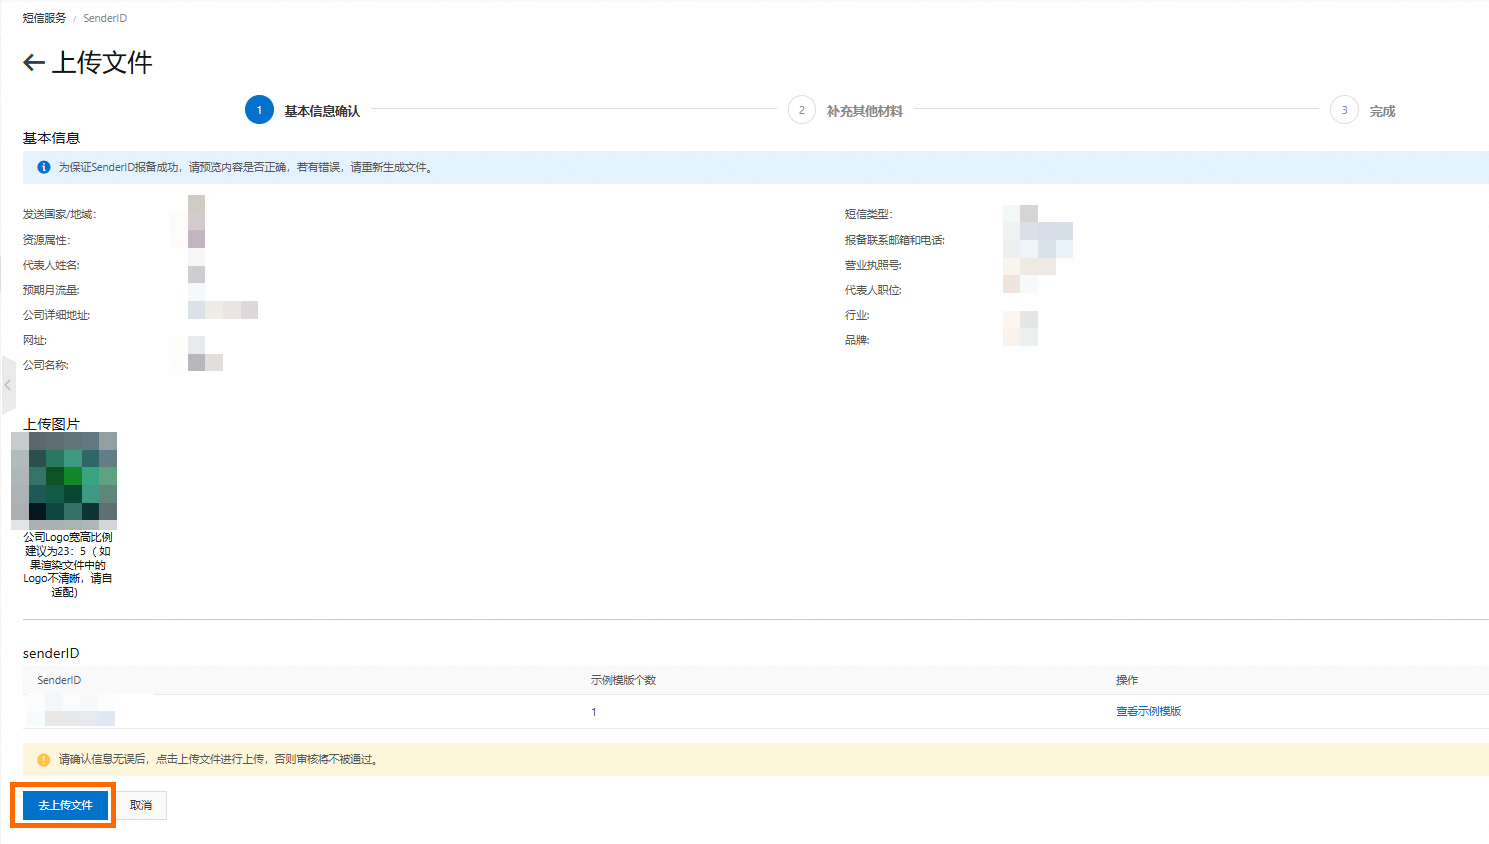1489x844 pixels.
Task: Click the 行业 label
Action: pos(857,315)
